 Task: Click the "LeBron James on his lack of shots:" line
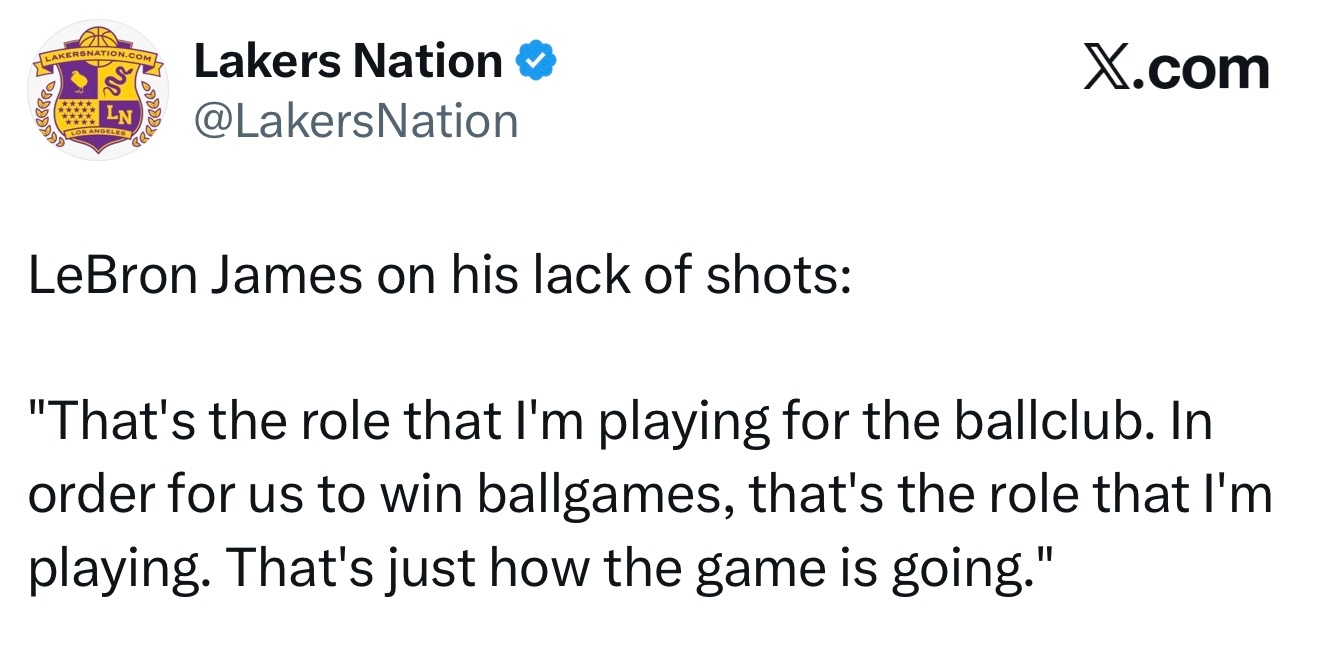(x=439, y=276)
